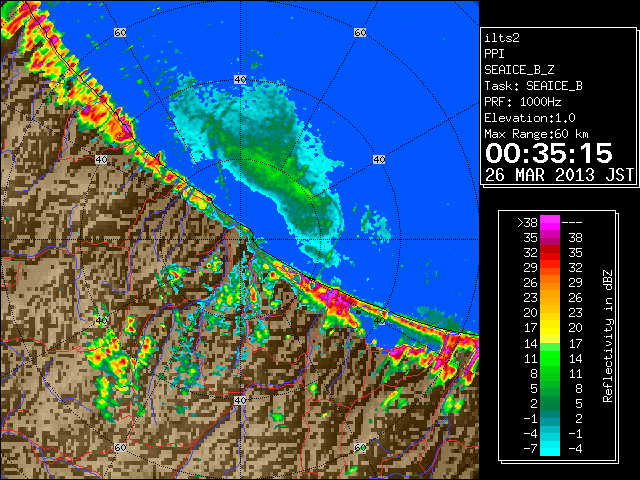Click the "Reflectivity in dBZ" legend title

[x=607, y=336]
